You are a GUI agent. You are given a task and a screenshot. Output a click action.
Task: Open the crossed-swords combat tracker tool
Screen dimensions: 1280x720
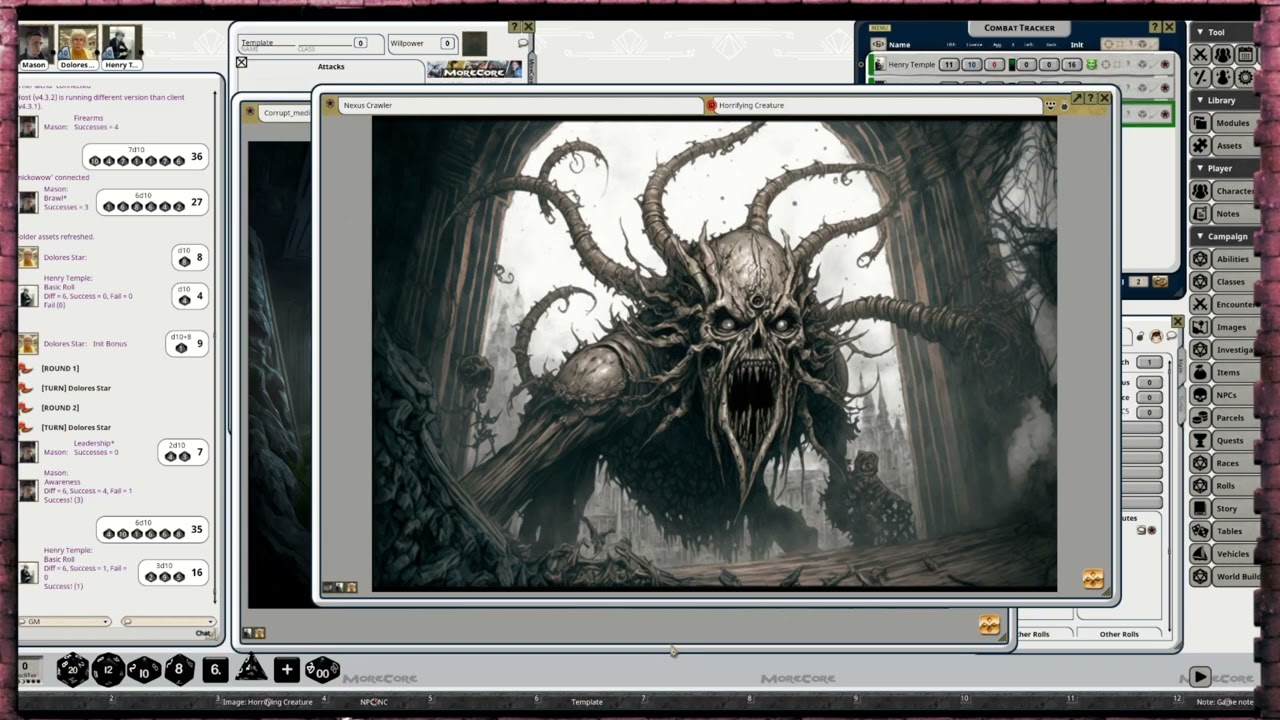(1200, 54)
